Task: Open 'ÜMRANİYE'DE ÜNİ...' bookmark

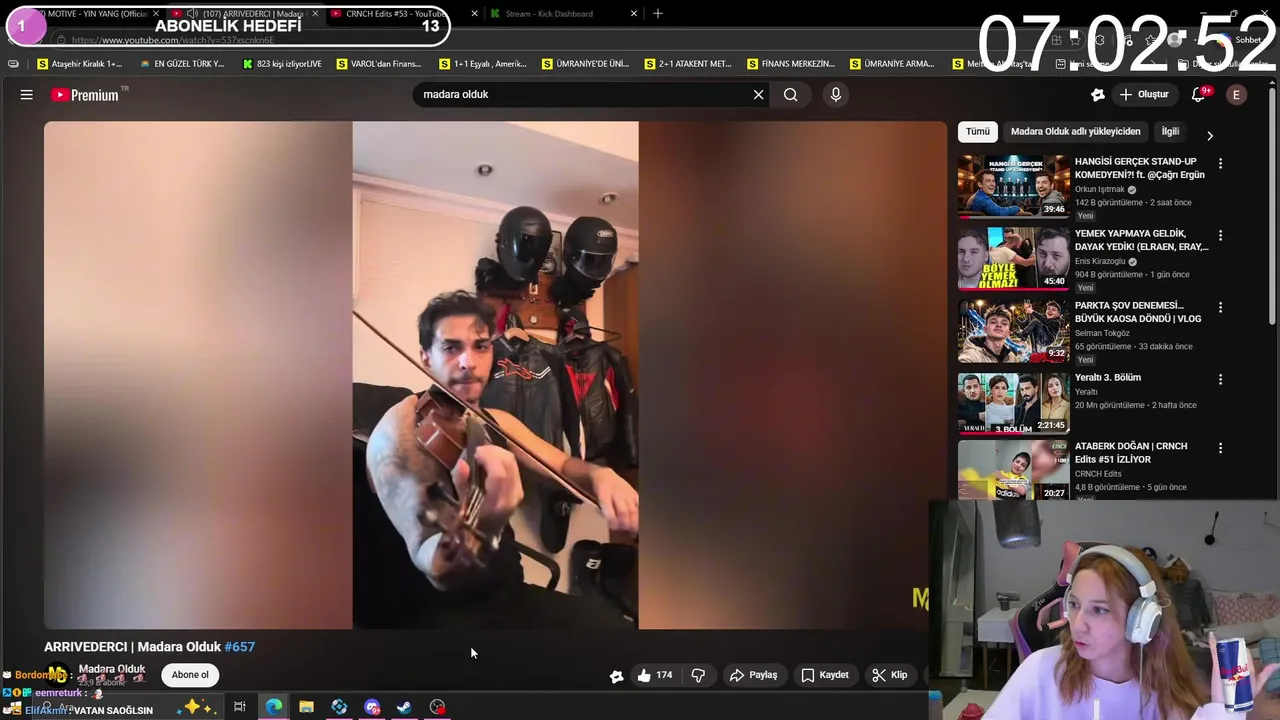Action: [586, 64]
